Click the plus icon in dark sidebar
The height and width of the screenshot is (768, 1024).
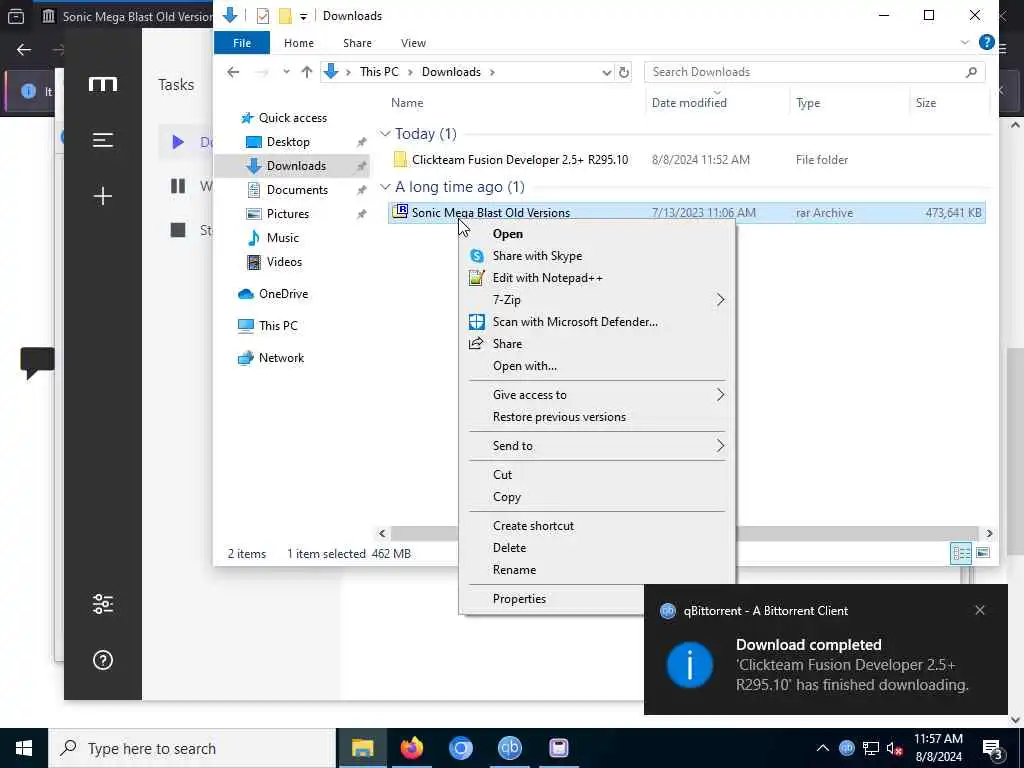coord(103,196)
